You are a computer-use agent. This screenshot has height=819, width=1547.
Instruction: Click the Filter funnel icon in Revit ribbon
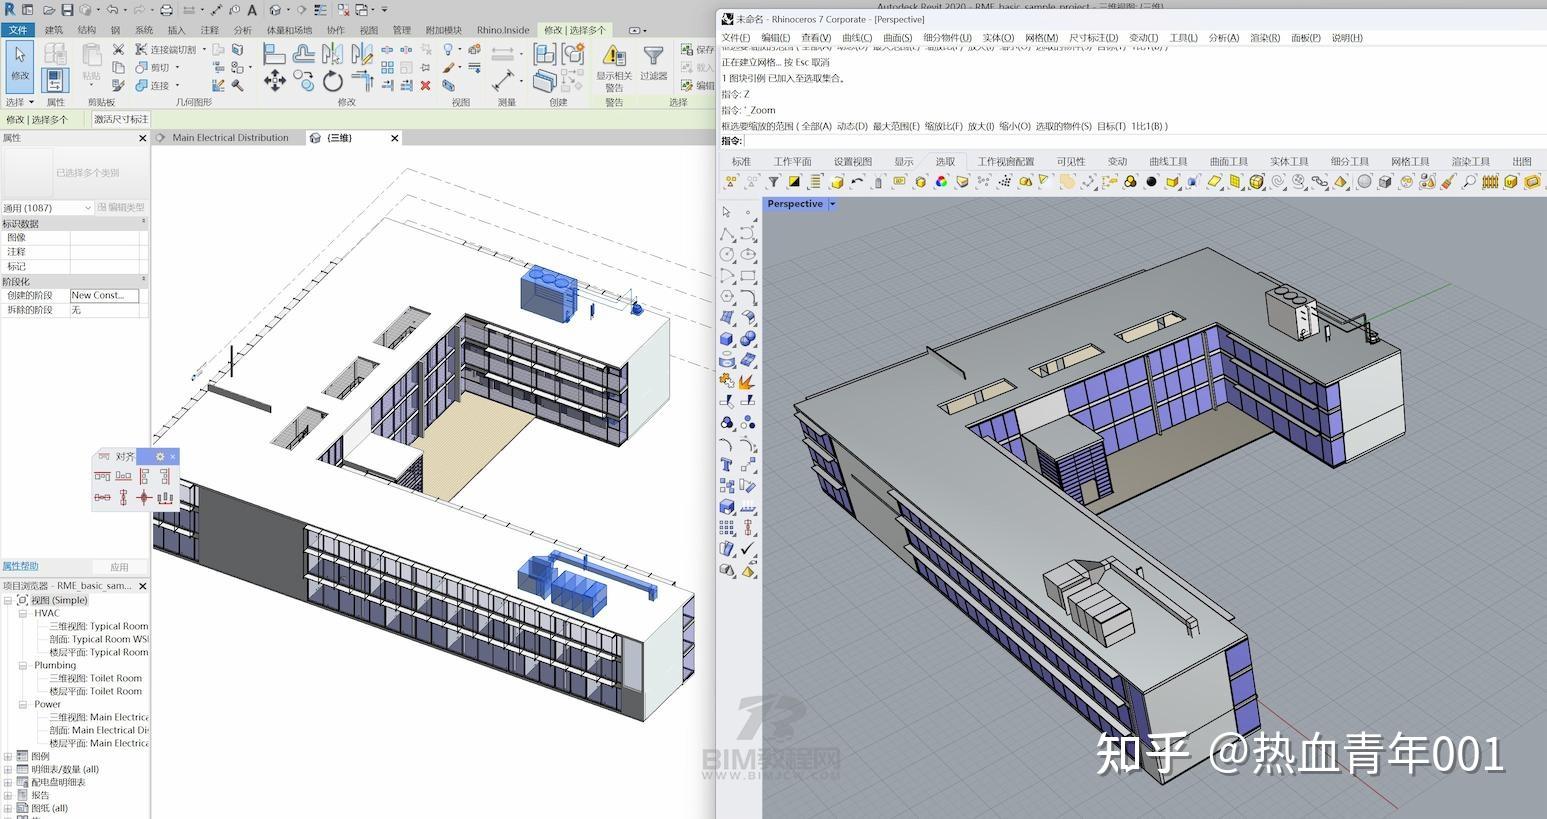click(653, 57)
